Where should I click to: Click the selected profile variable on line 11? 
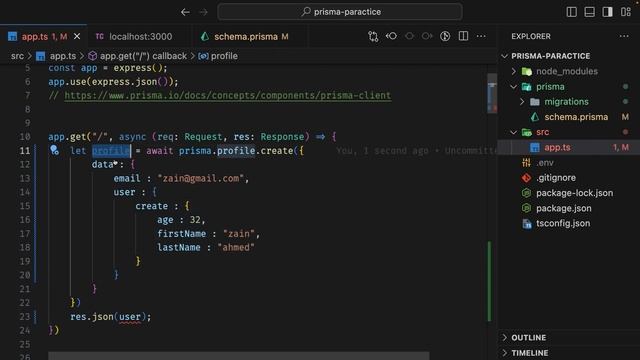click(111, 151)
